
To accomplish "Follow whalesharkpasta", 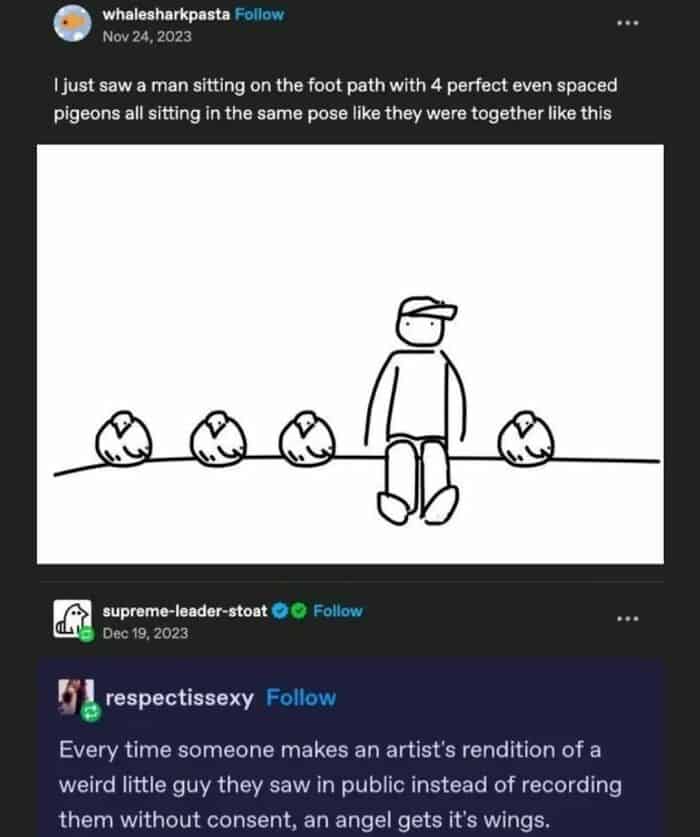I will [259, 15].
